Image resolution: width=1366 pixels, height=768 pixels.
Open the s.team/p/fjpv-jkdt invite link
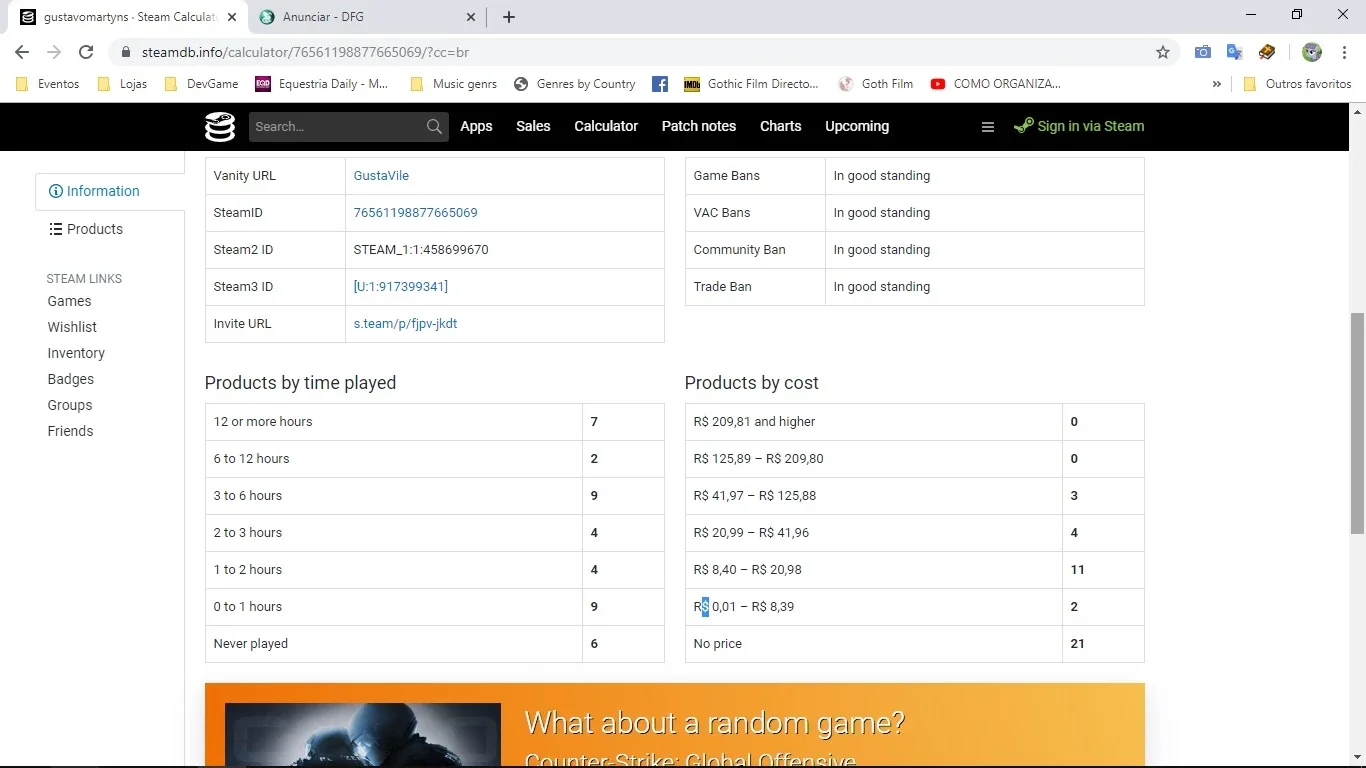(405, 323)
